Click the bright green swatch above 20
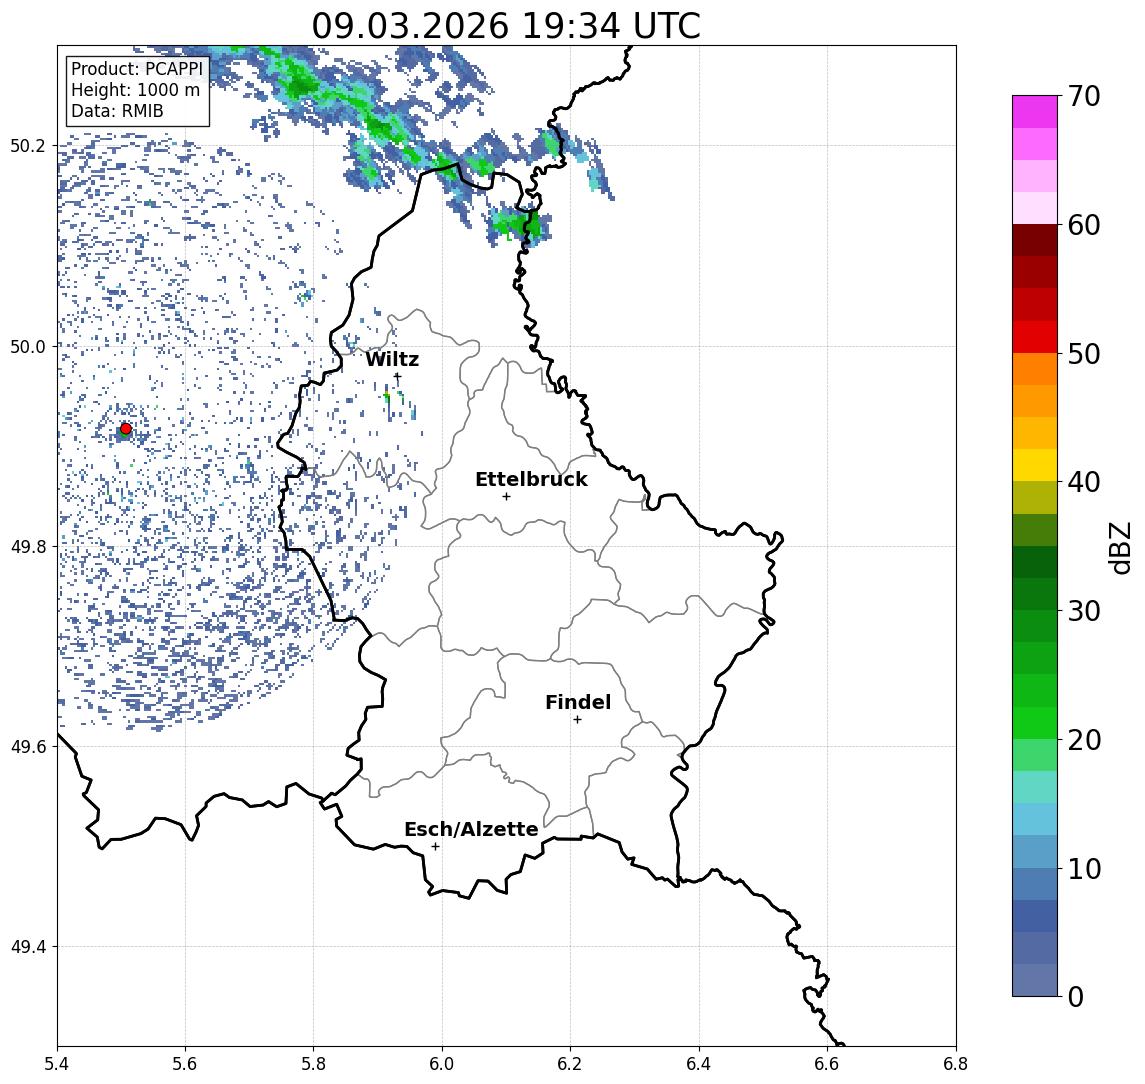The height and width of the screenshot is (1084, 1145). 1035,723
